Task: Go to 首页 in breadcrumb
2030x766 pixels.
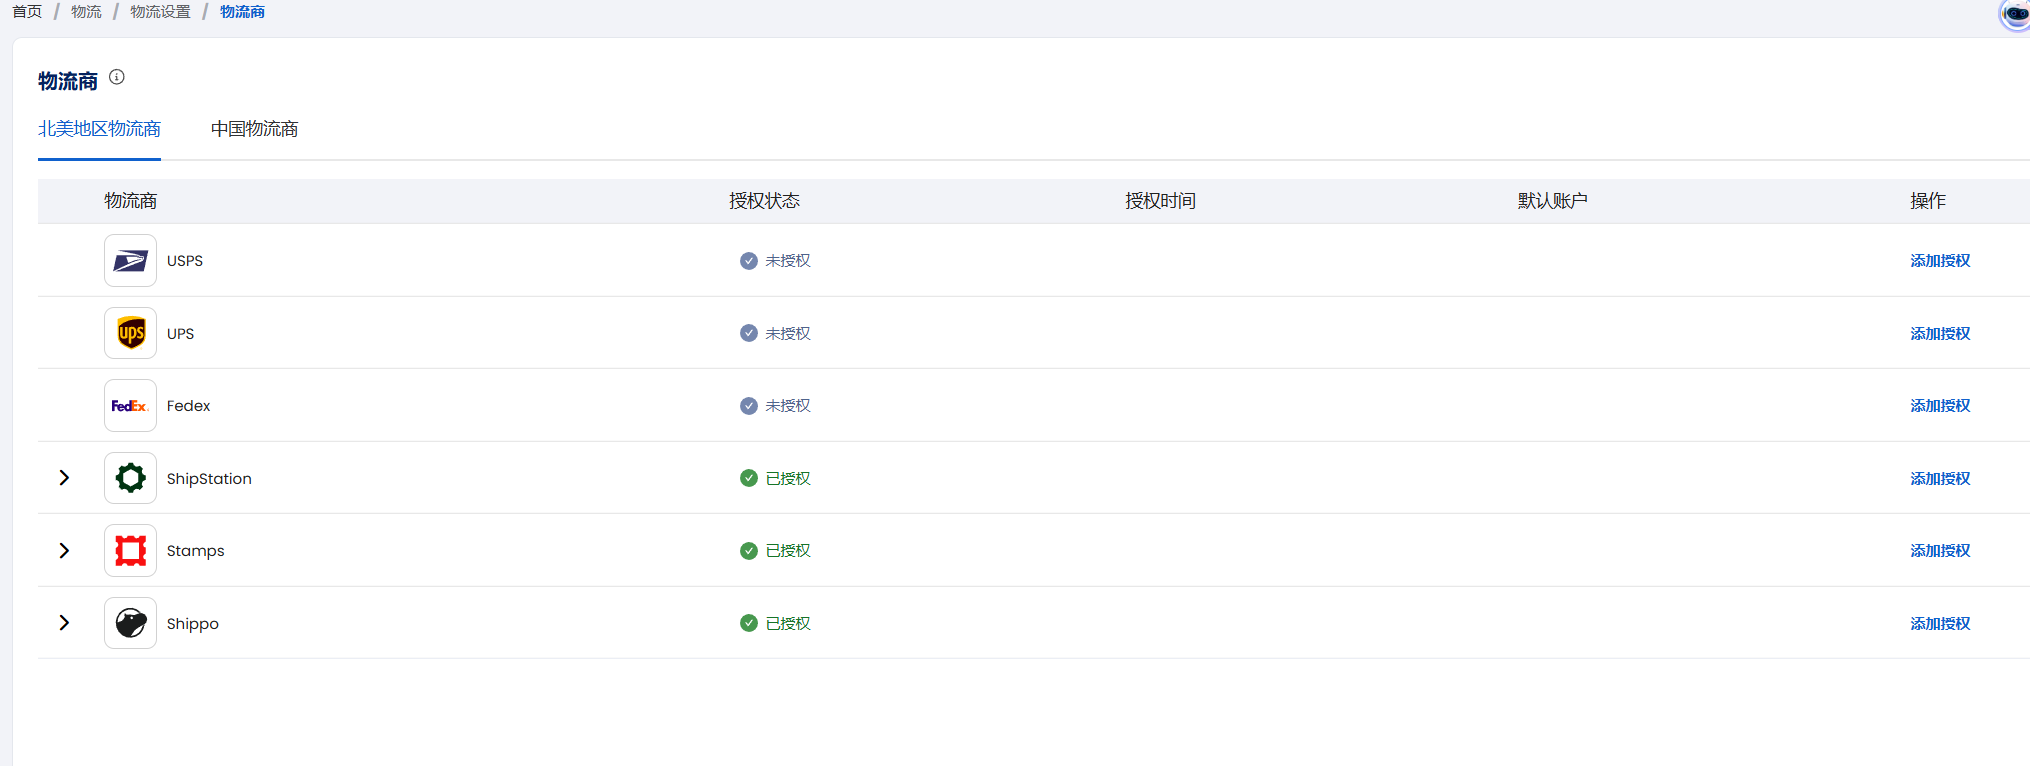Action: pos(27,12)
